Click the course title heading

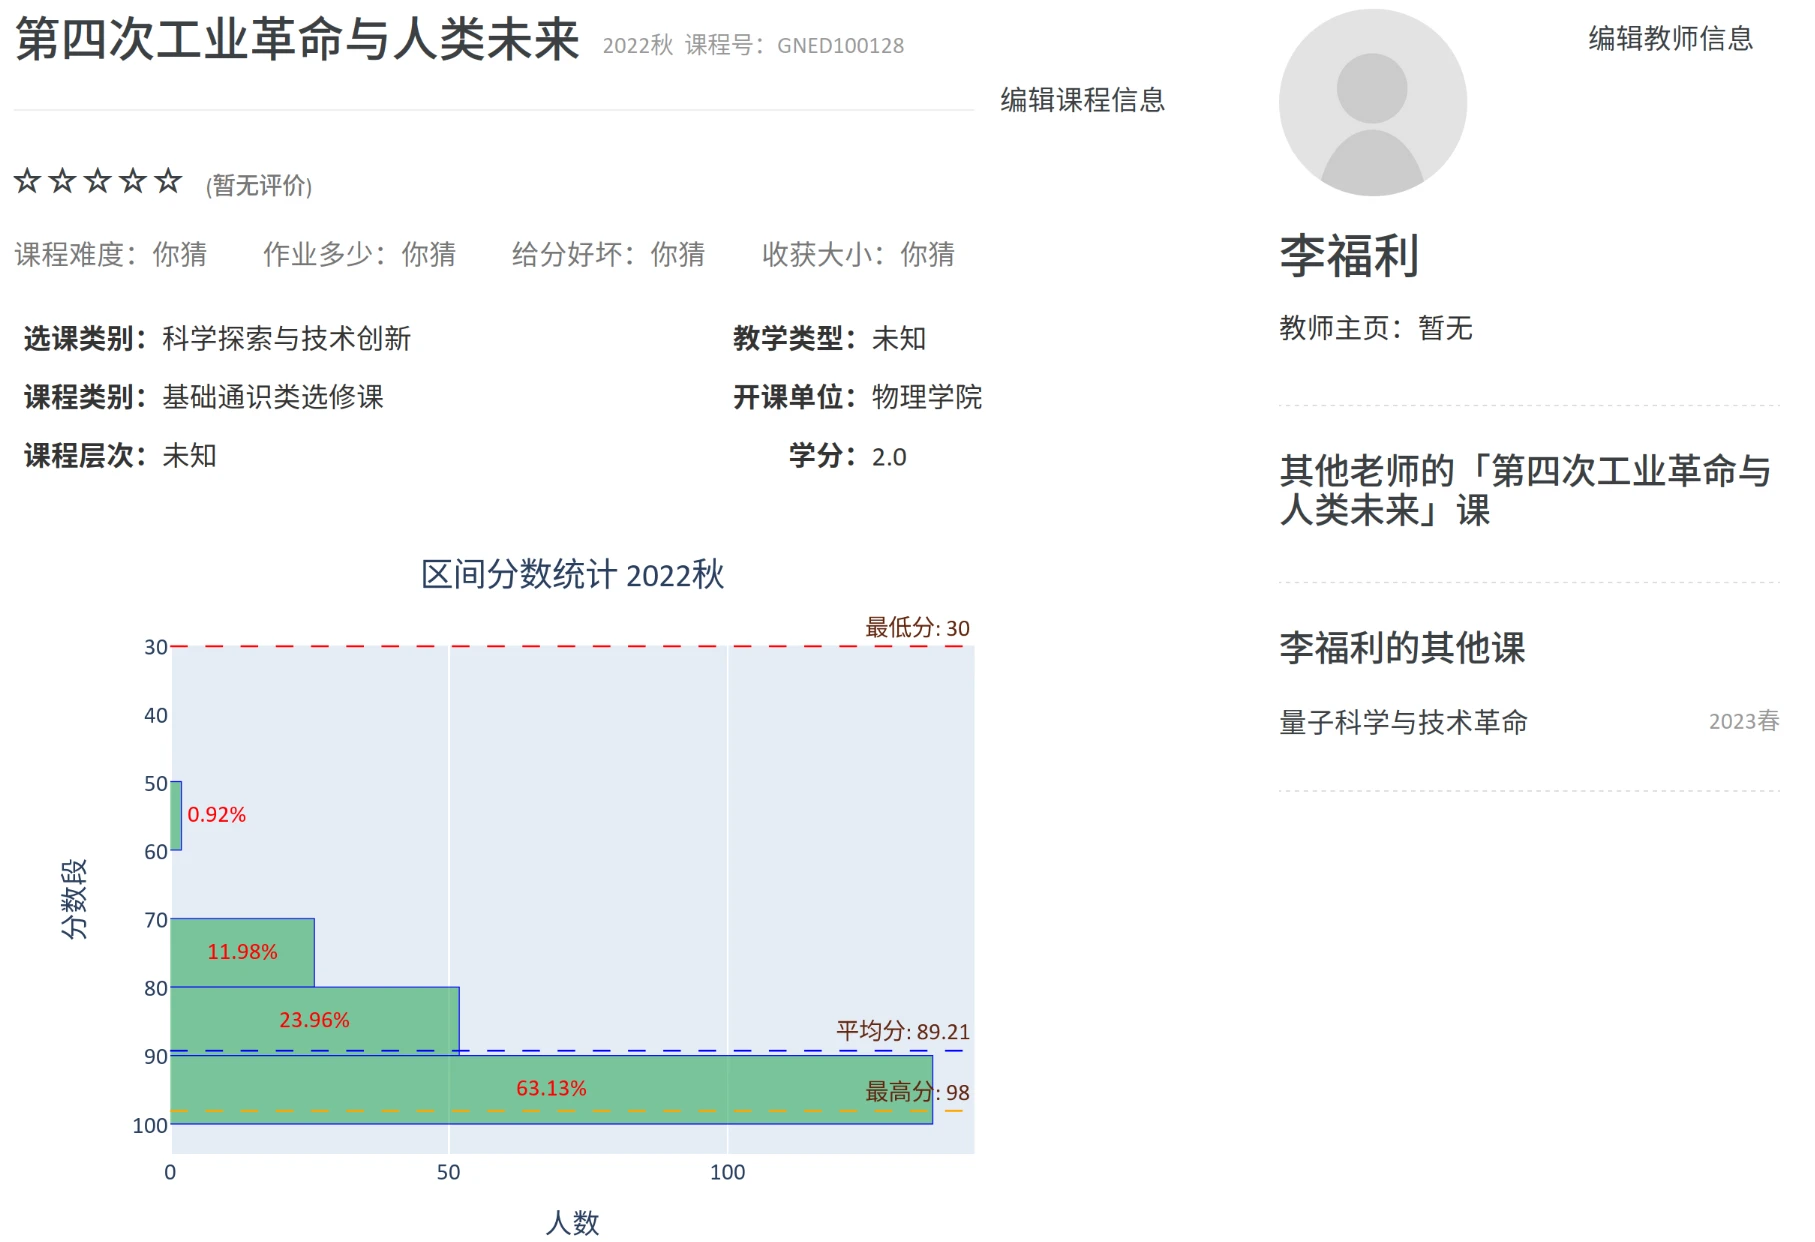point(297,40)
